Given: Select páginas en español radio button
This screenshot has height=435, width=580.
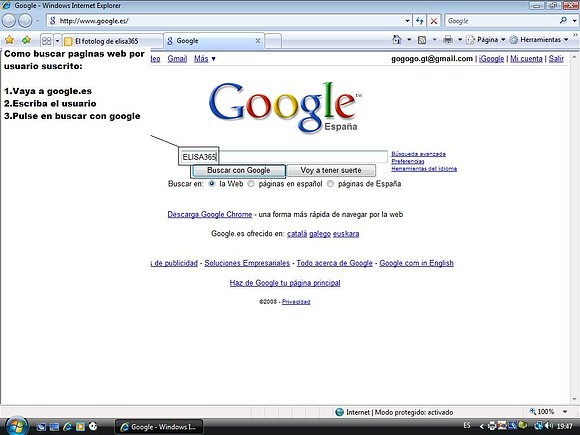Looking at the screenshot, I should pyautogui.click(x=251, y=183).
